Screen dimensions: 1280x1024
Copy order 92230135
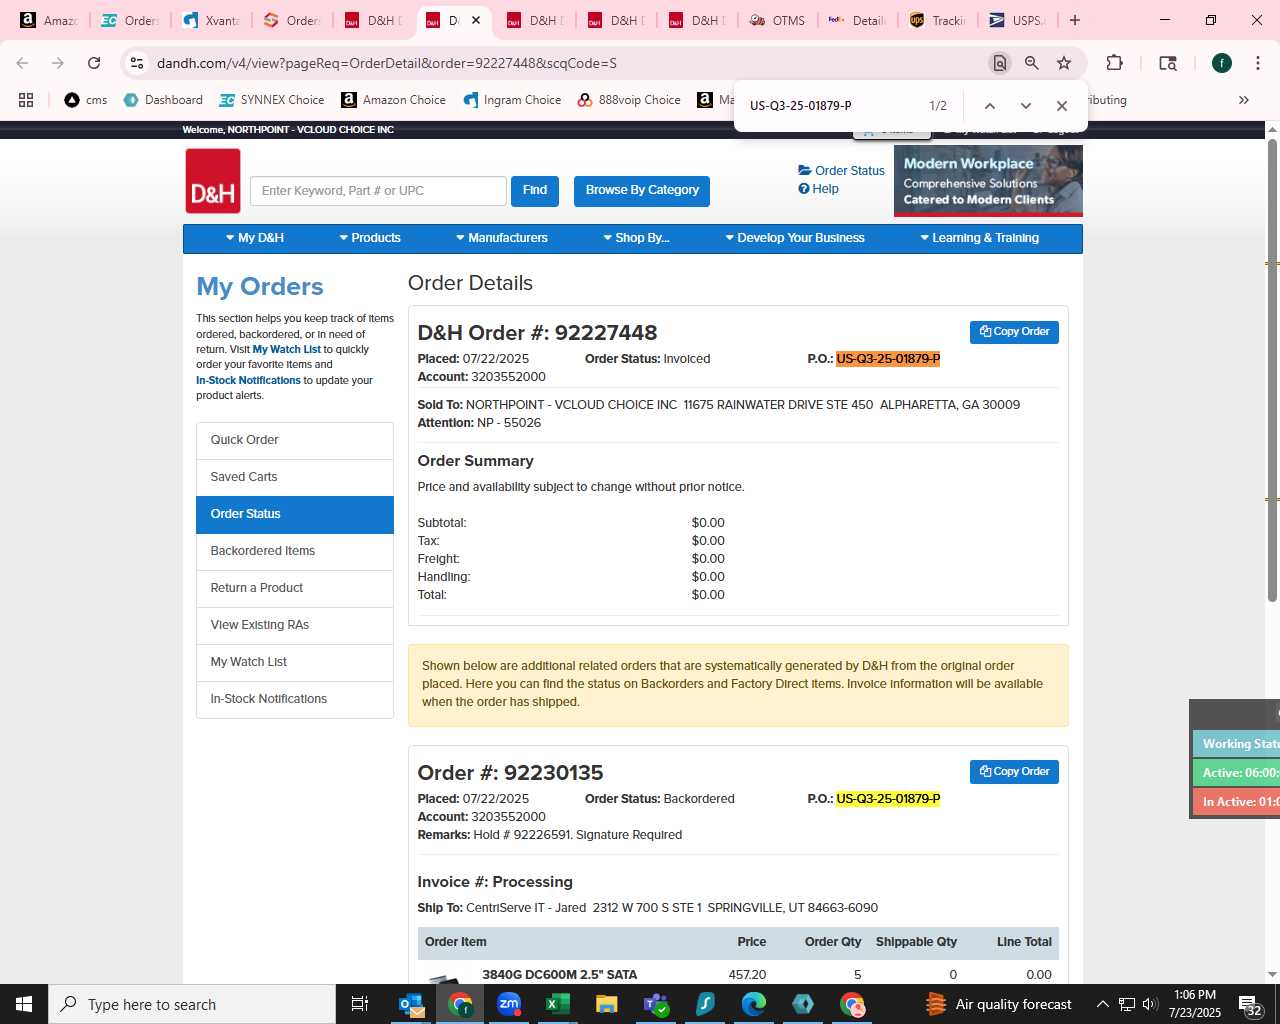click(1014, 772)
